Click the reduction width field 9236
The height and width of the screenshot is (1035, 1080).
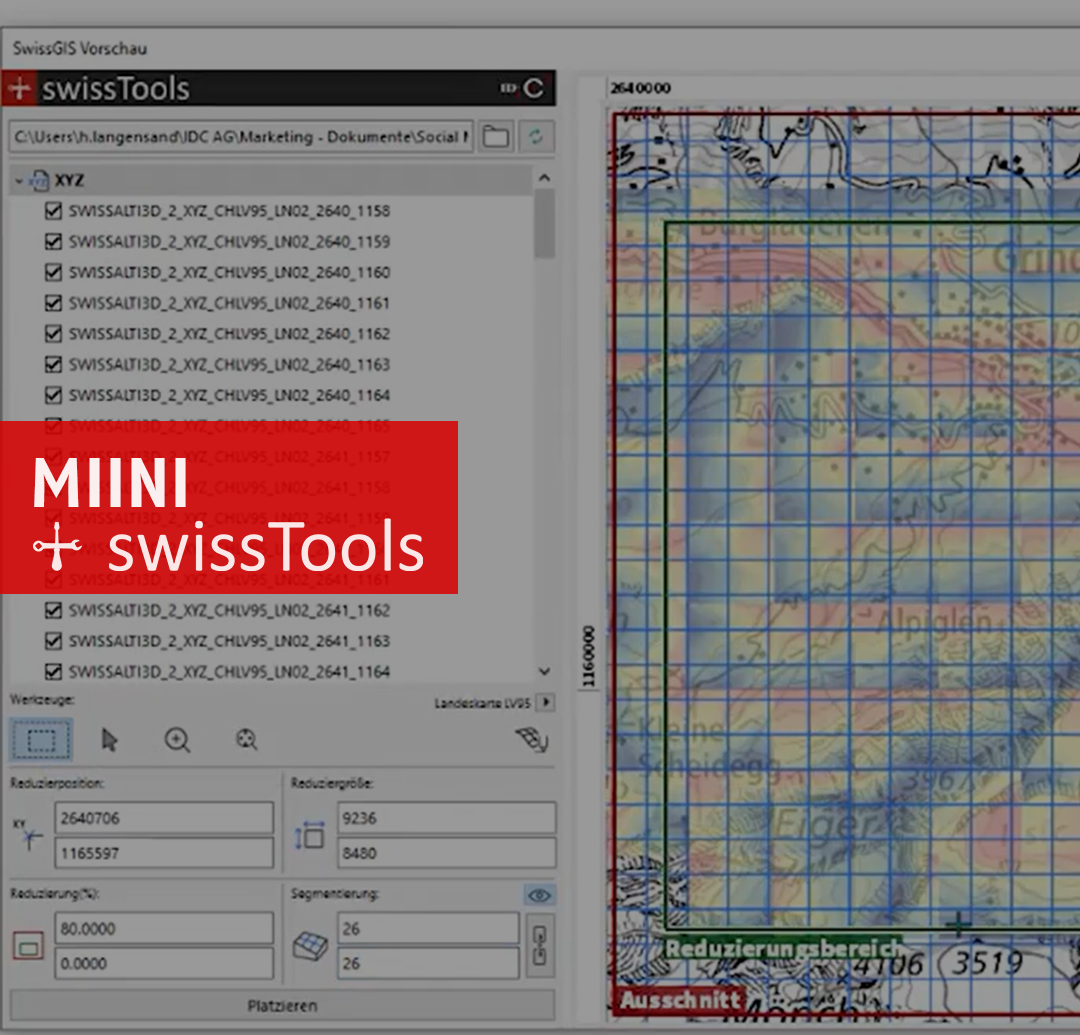click(x=446, y=818)
